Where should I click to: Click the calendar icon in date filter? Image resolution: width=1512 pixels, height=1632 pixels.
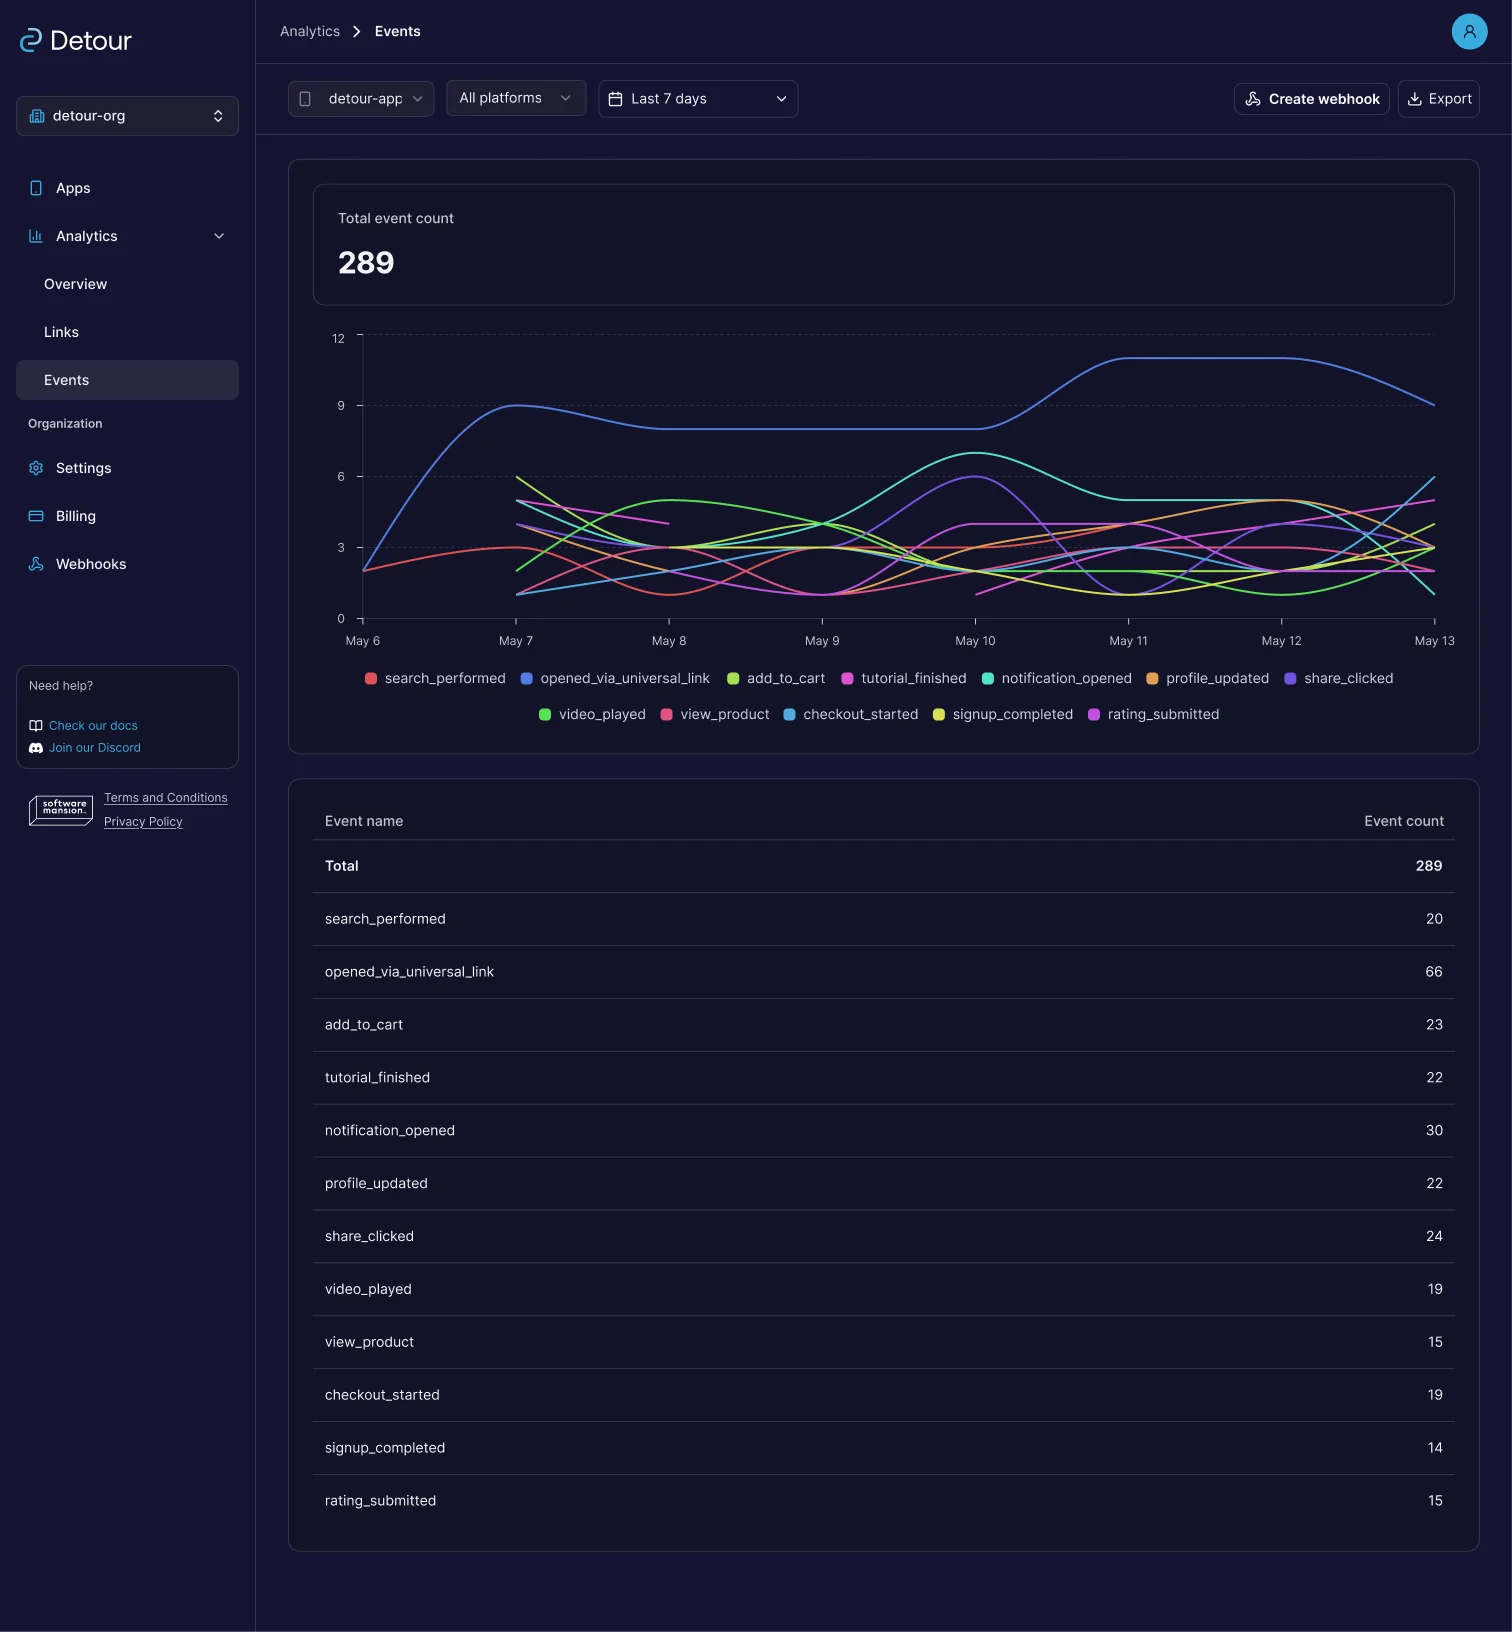tap(616, 99)
